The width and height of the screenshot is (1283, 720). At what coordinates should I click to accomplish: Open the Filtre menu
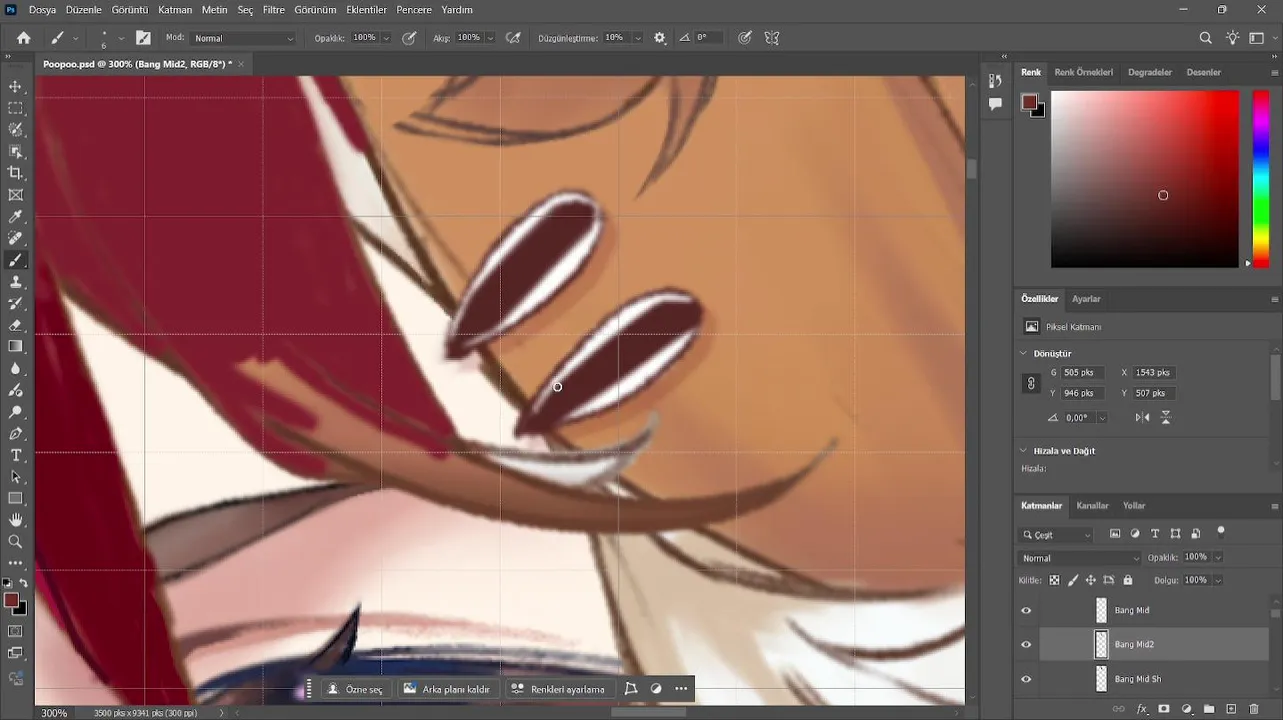pos(273,10)
